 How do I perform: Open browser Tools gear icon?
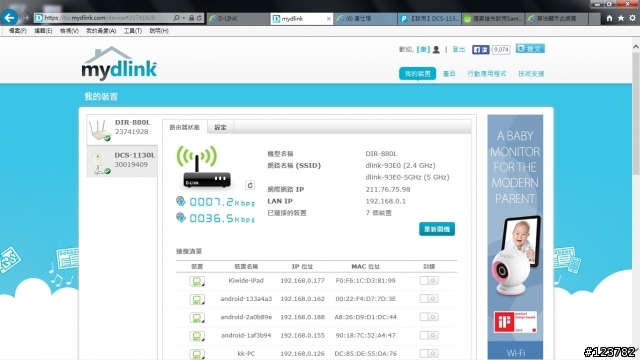click(x=632, y=18)
